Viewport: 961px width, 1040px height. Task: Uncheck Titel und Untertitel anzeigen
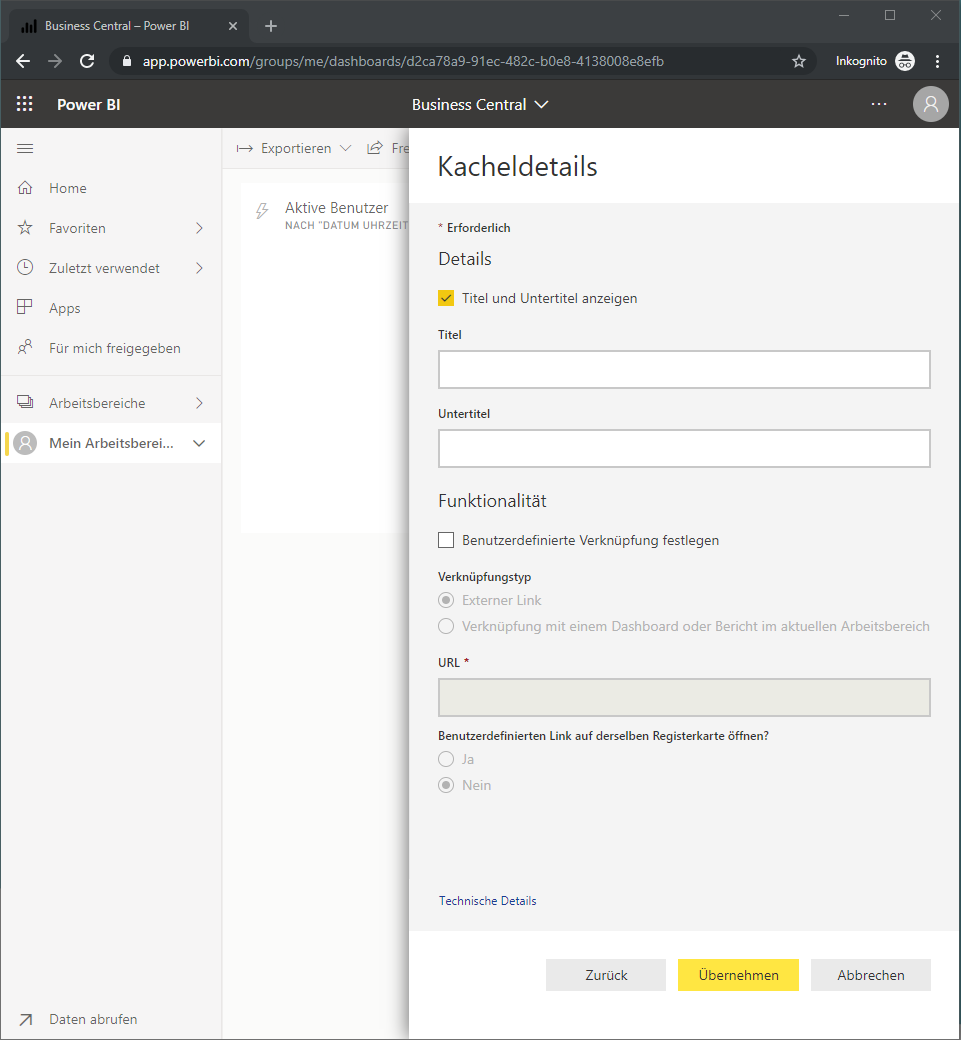click(446, 298)
